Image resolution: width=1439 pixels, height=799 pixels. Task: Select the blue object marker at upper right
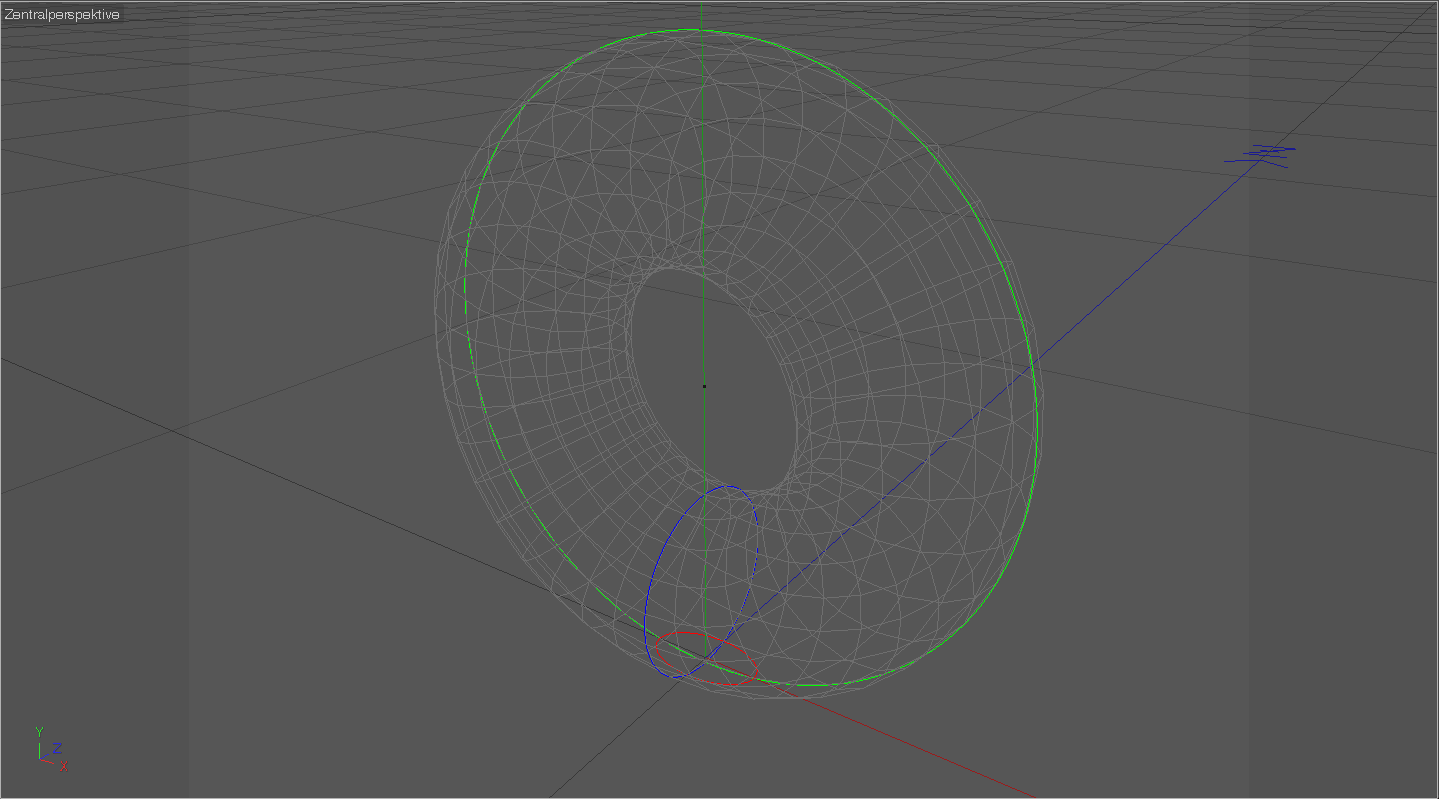point(1262,153)
